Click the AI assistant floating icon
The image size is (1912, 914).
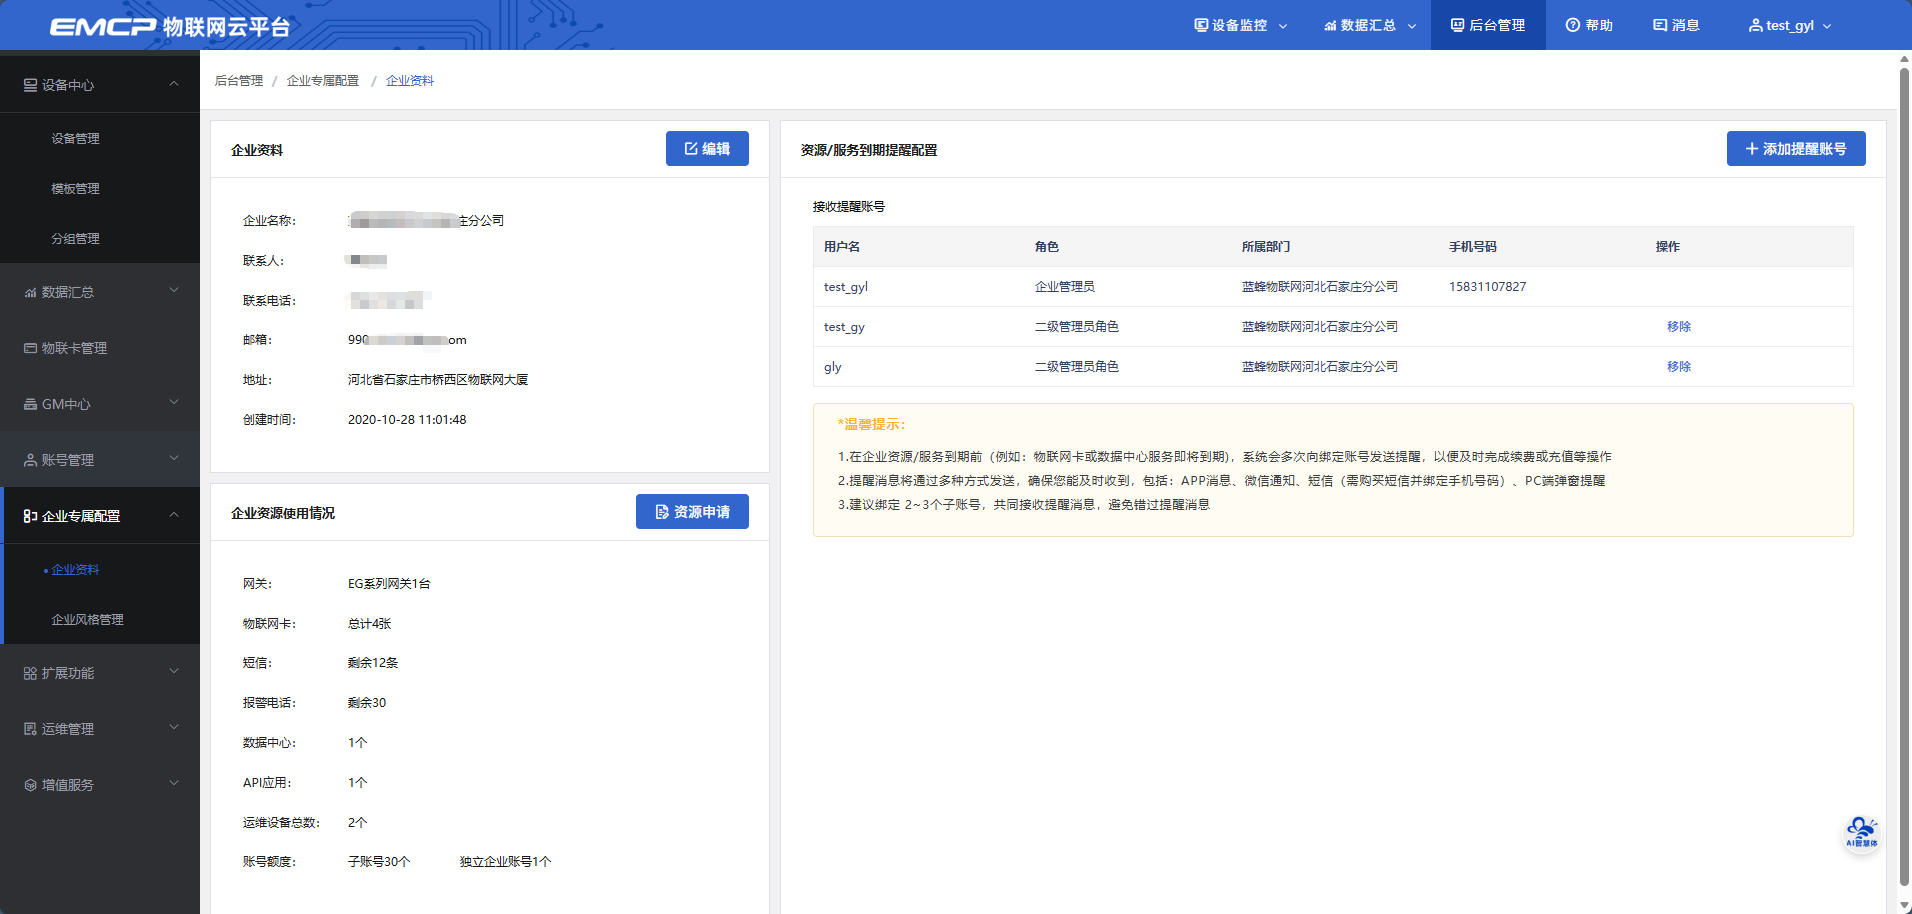(1861, 832)
